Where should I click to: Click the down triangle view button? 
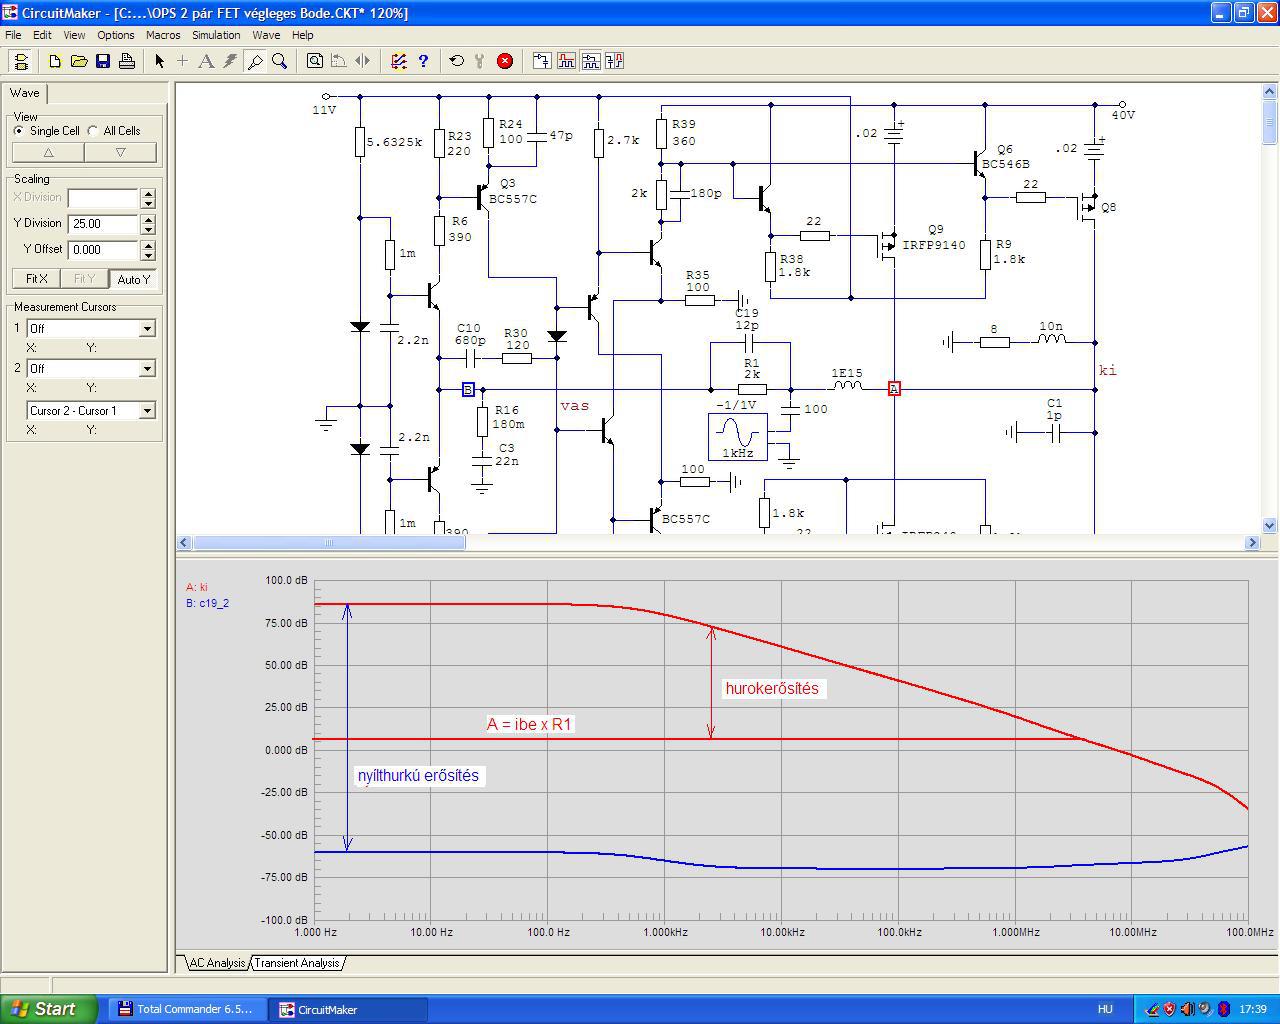[121, 152]
